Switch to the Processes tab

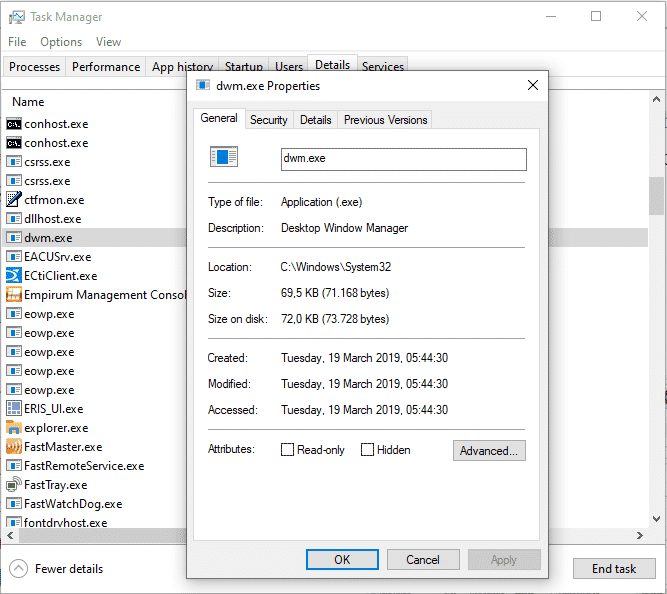coord(34,67)
